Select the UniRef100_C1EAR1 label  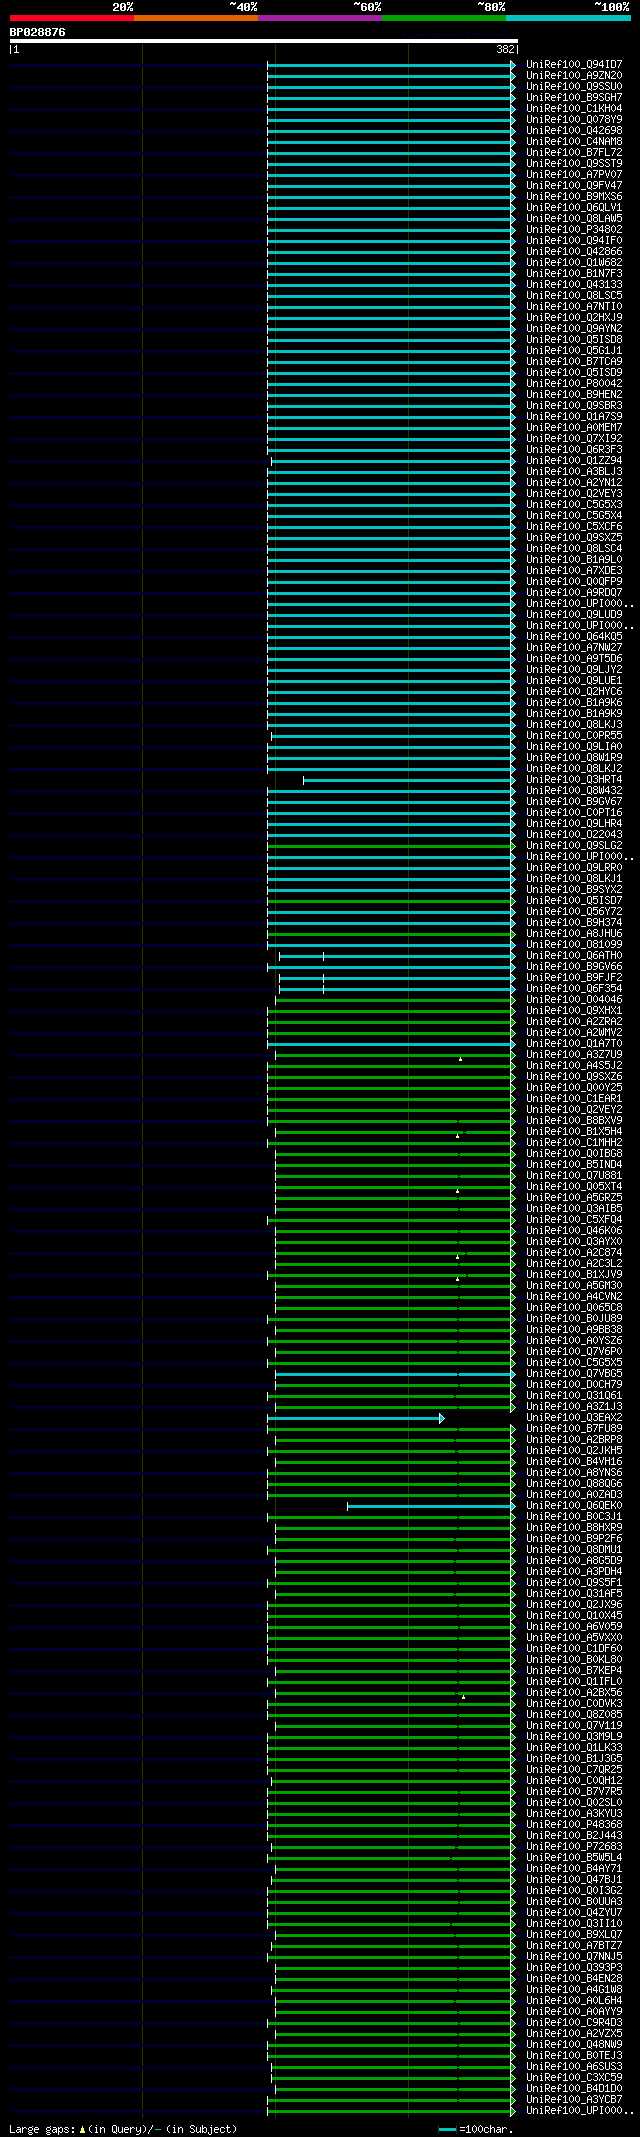coord(574,1098)
